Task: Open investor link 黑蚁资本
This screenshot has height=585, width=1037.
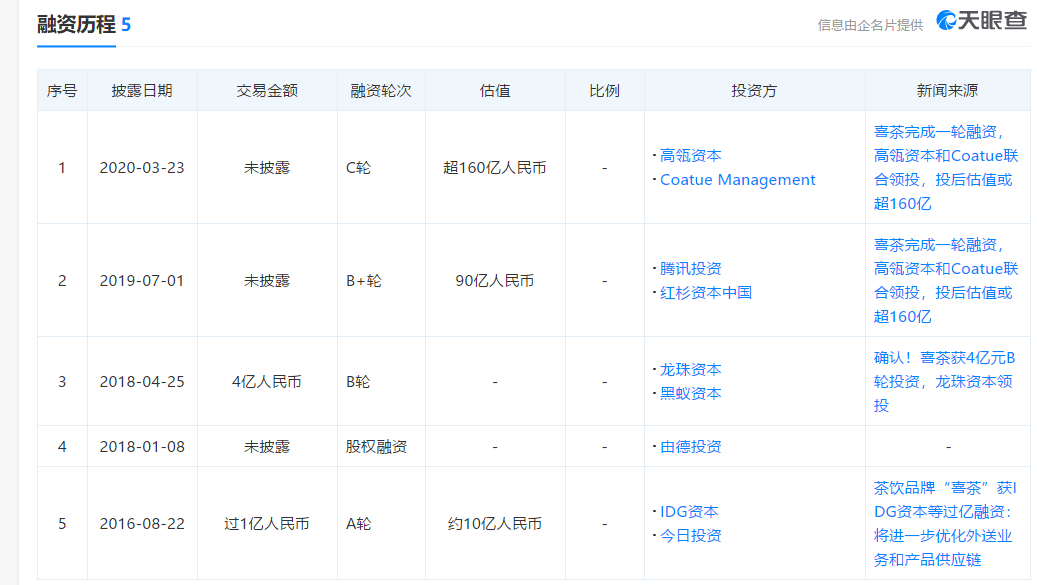Action: coord(690,394)
